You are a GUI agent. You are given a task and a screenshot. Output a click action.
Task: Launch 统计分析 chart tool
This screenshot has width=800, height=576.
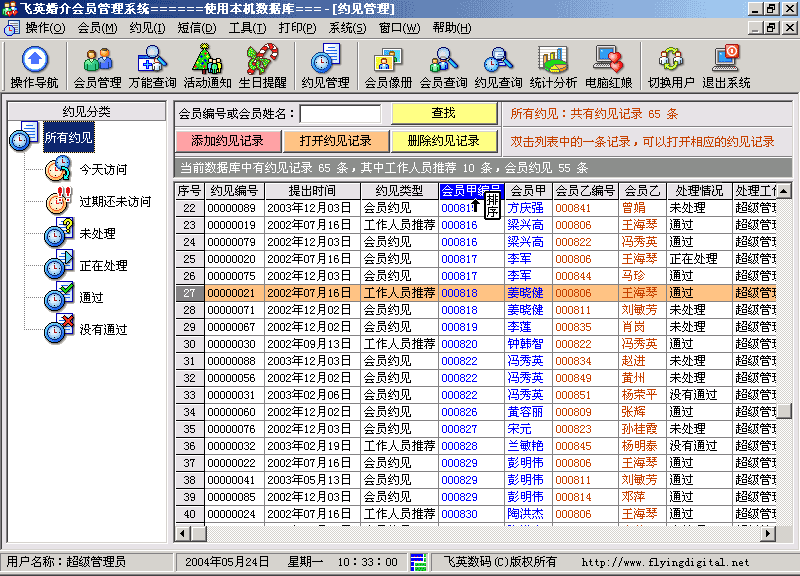[552, 67]
